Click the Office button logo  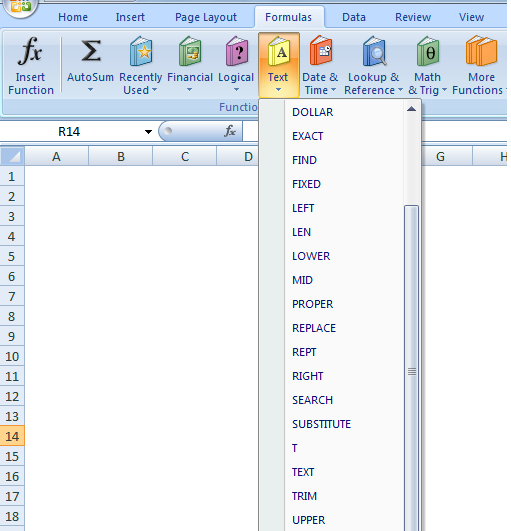point(20,7)
